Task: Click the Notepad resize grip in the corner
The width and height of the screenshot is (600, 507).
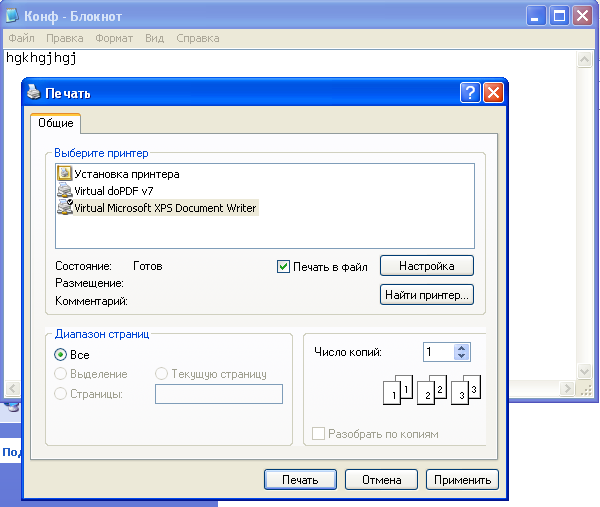Action: [x=586, y=390]
